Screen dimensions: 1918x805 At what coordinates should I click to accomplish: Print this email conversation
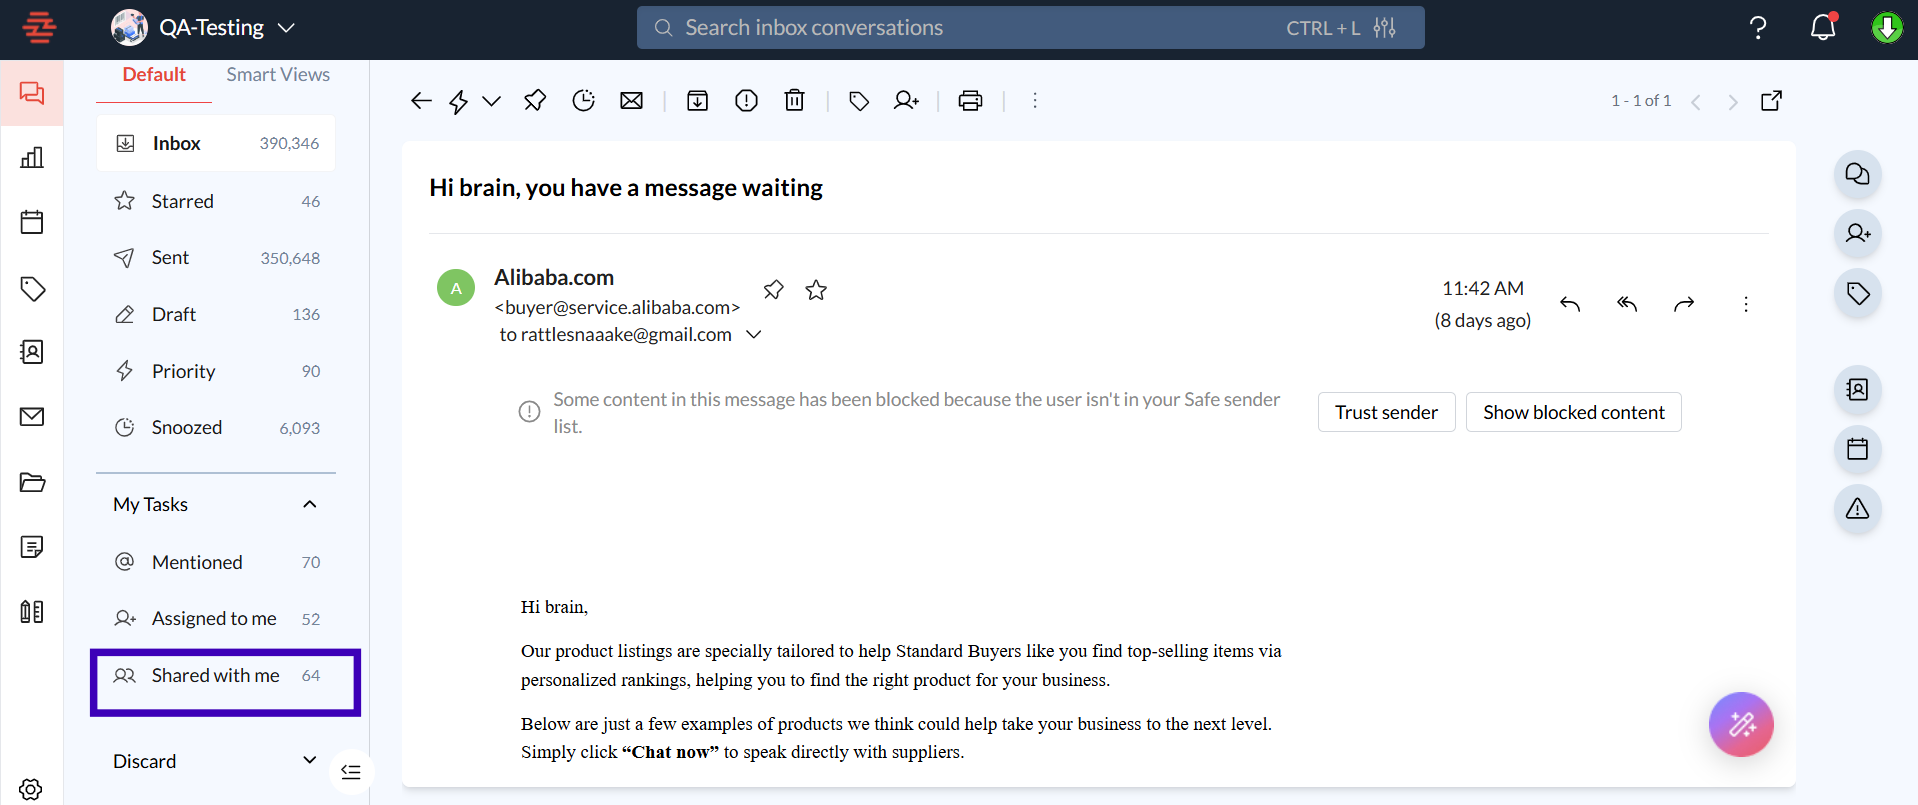pos(970,101)
